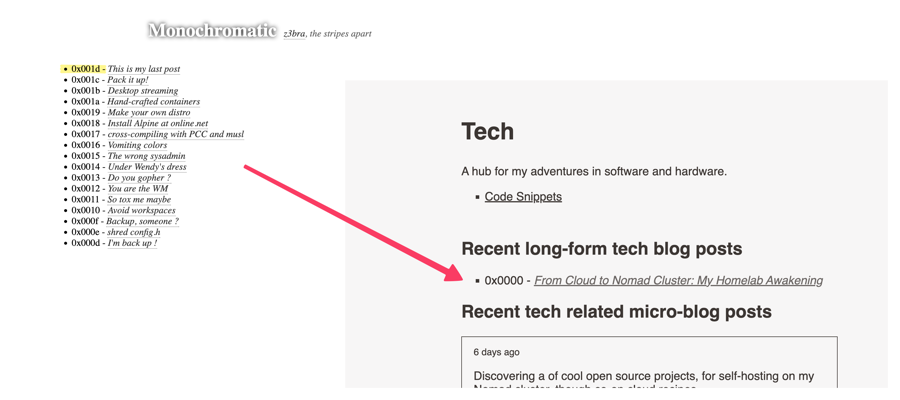900x400 pixels.
Task: Click the 'z3bra' author link in header
Action: 294,34
